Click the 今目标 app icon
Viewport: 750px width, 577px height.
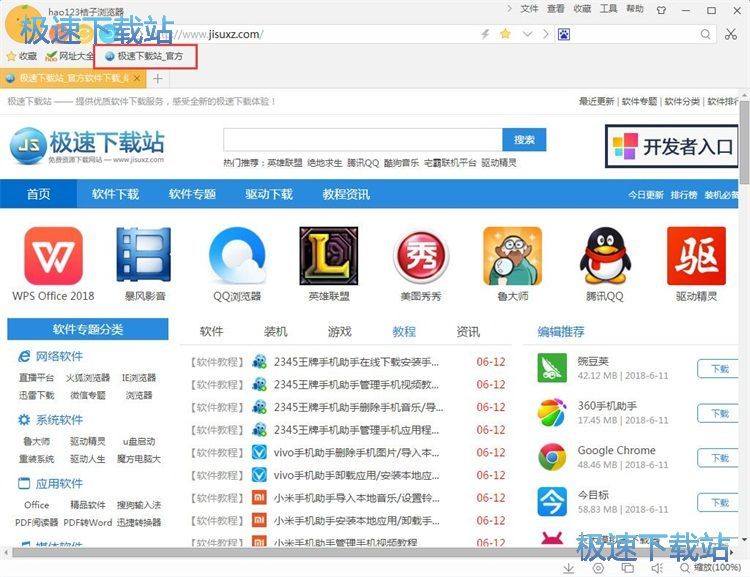pos(552,502)
